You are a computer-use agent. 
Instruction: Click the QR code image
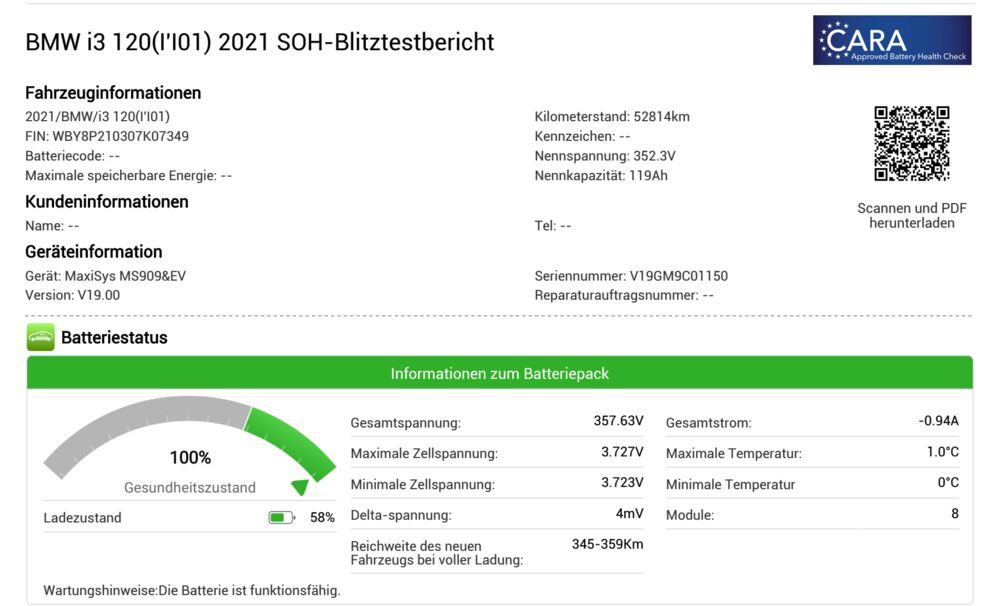[x=911, y=143]
